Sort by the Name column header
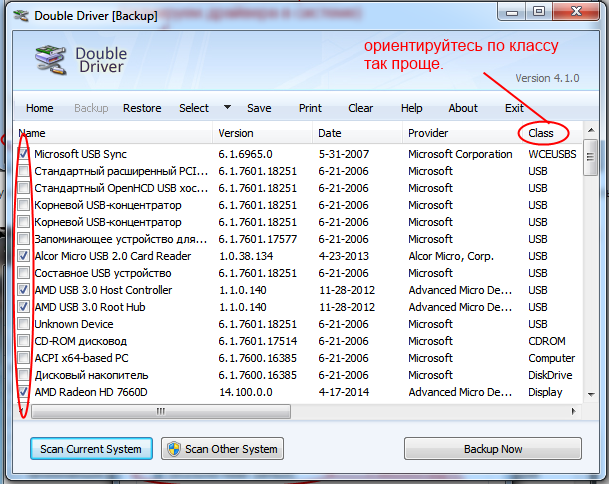This screenshot has width=609, height=484. pyautogui.click(x=113, y=133)
